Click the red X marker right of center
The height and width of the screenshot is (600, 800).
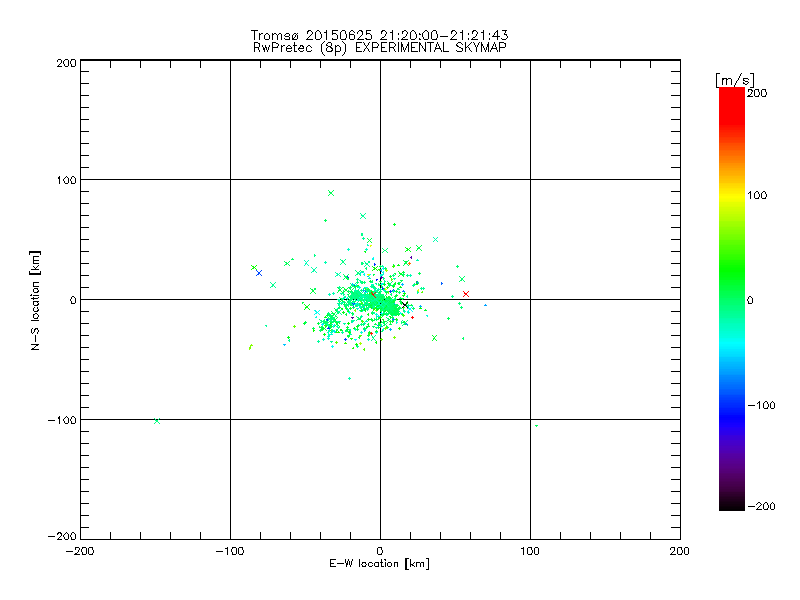coord(466,294)
